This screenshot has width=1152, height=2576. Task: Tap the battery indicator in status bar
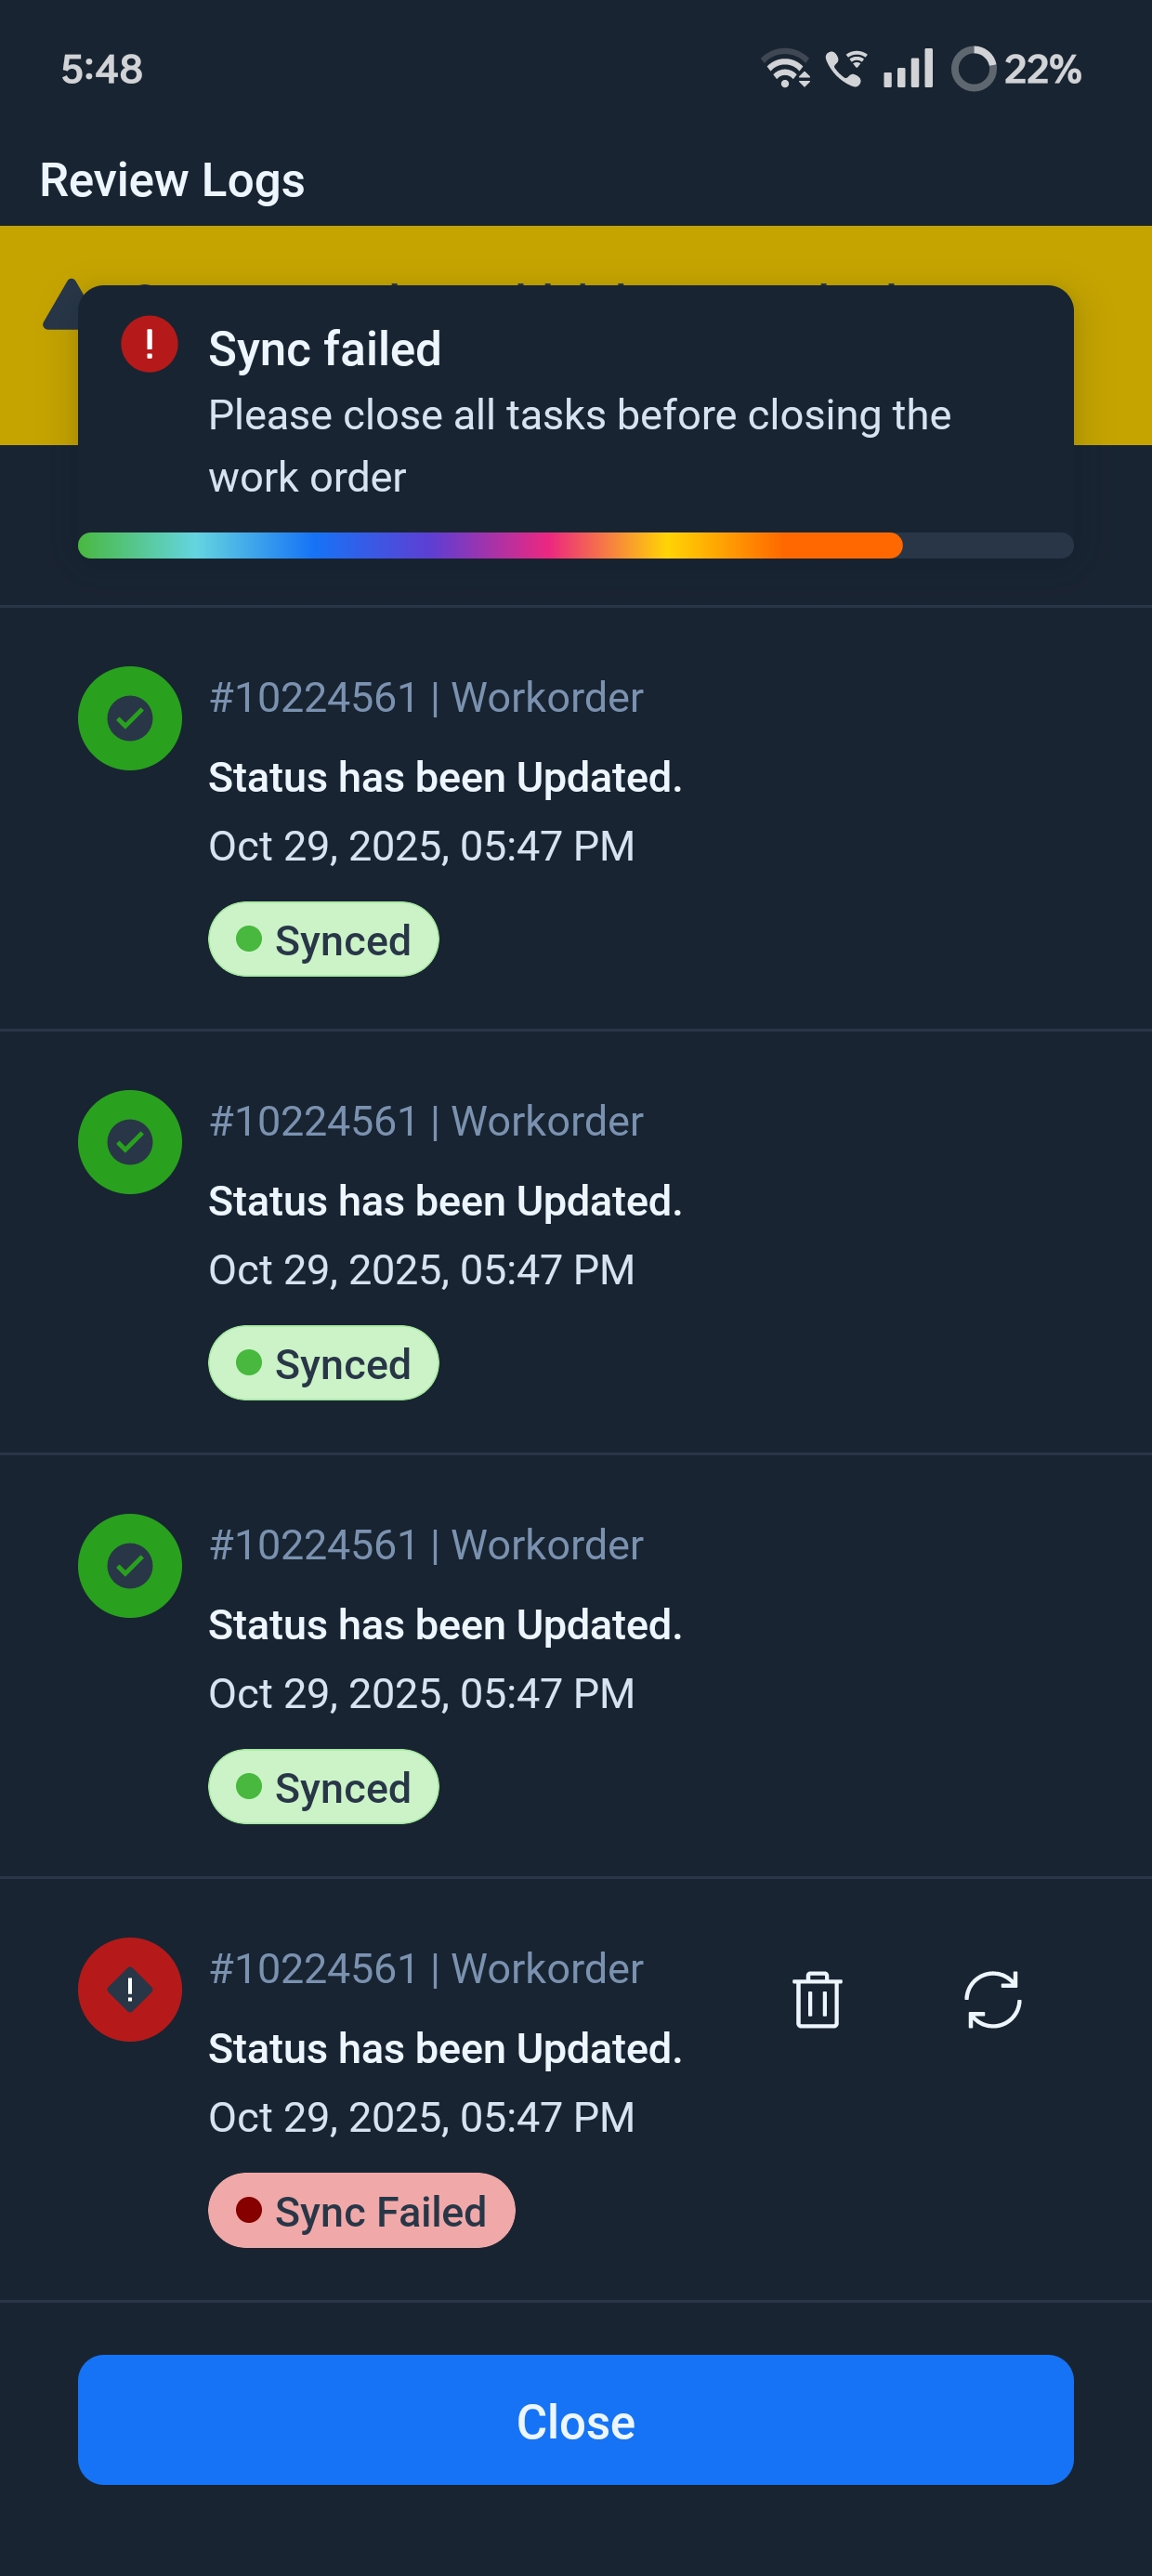point(1016,69)
